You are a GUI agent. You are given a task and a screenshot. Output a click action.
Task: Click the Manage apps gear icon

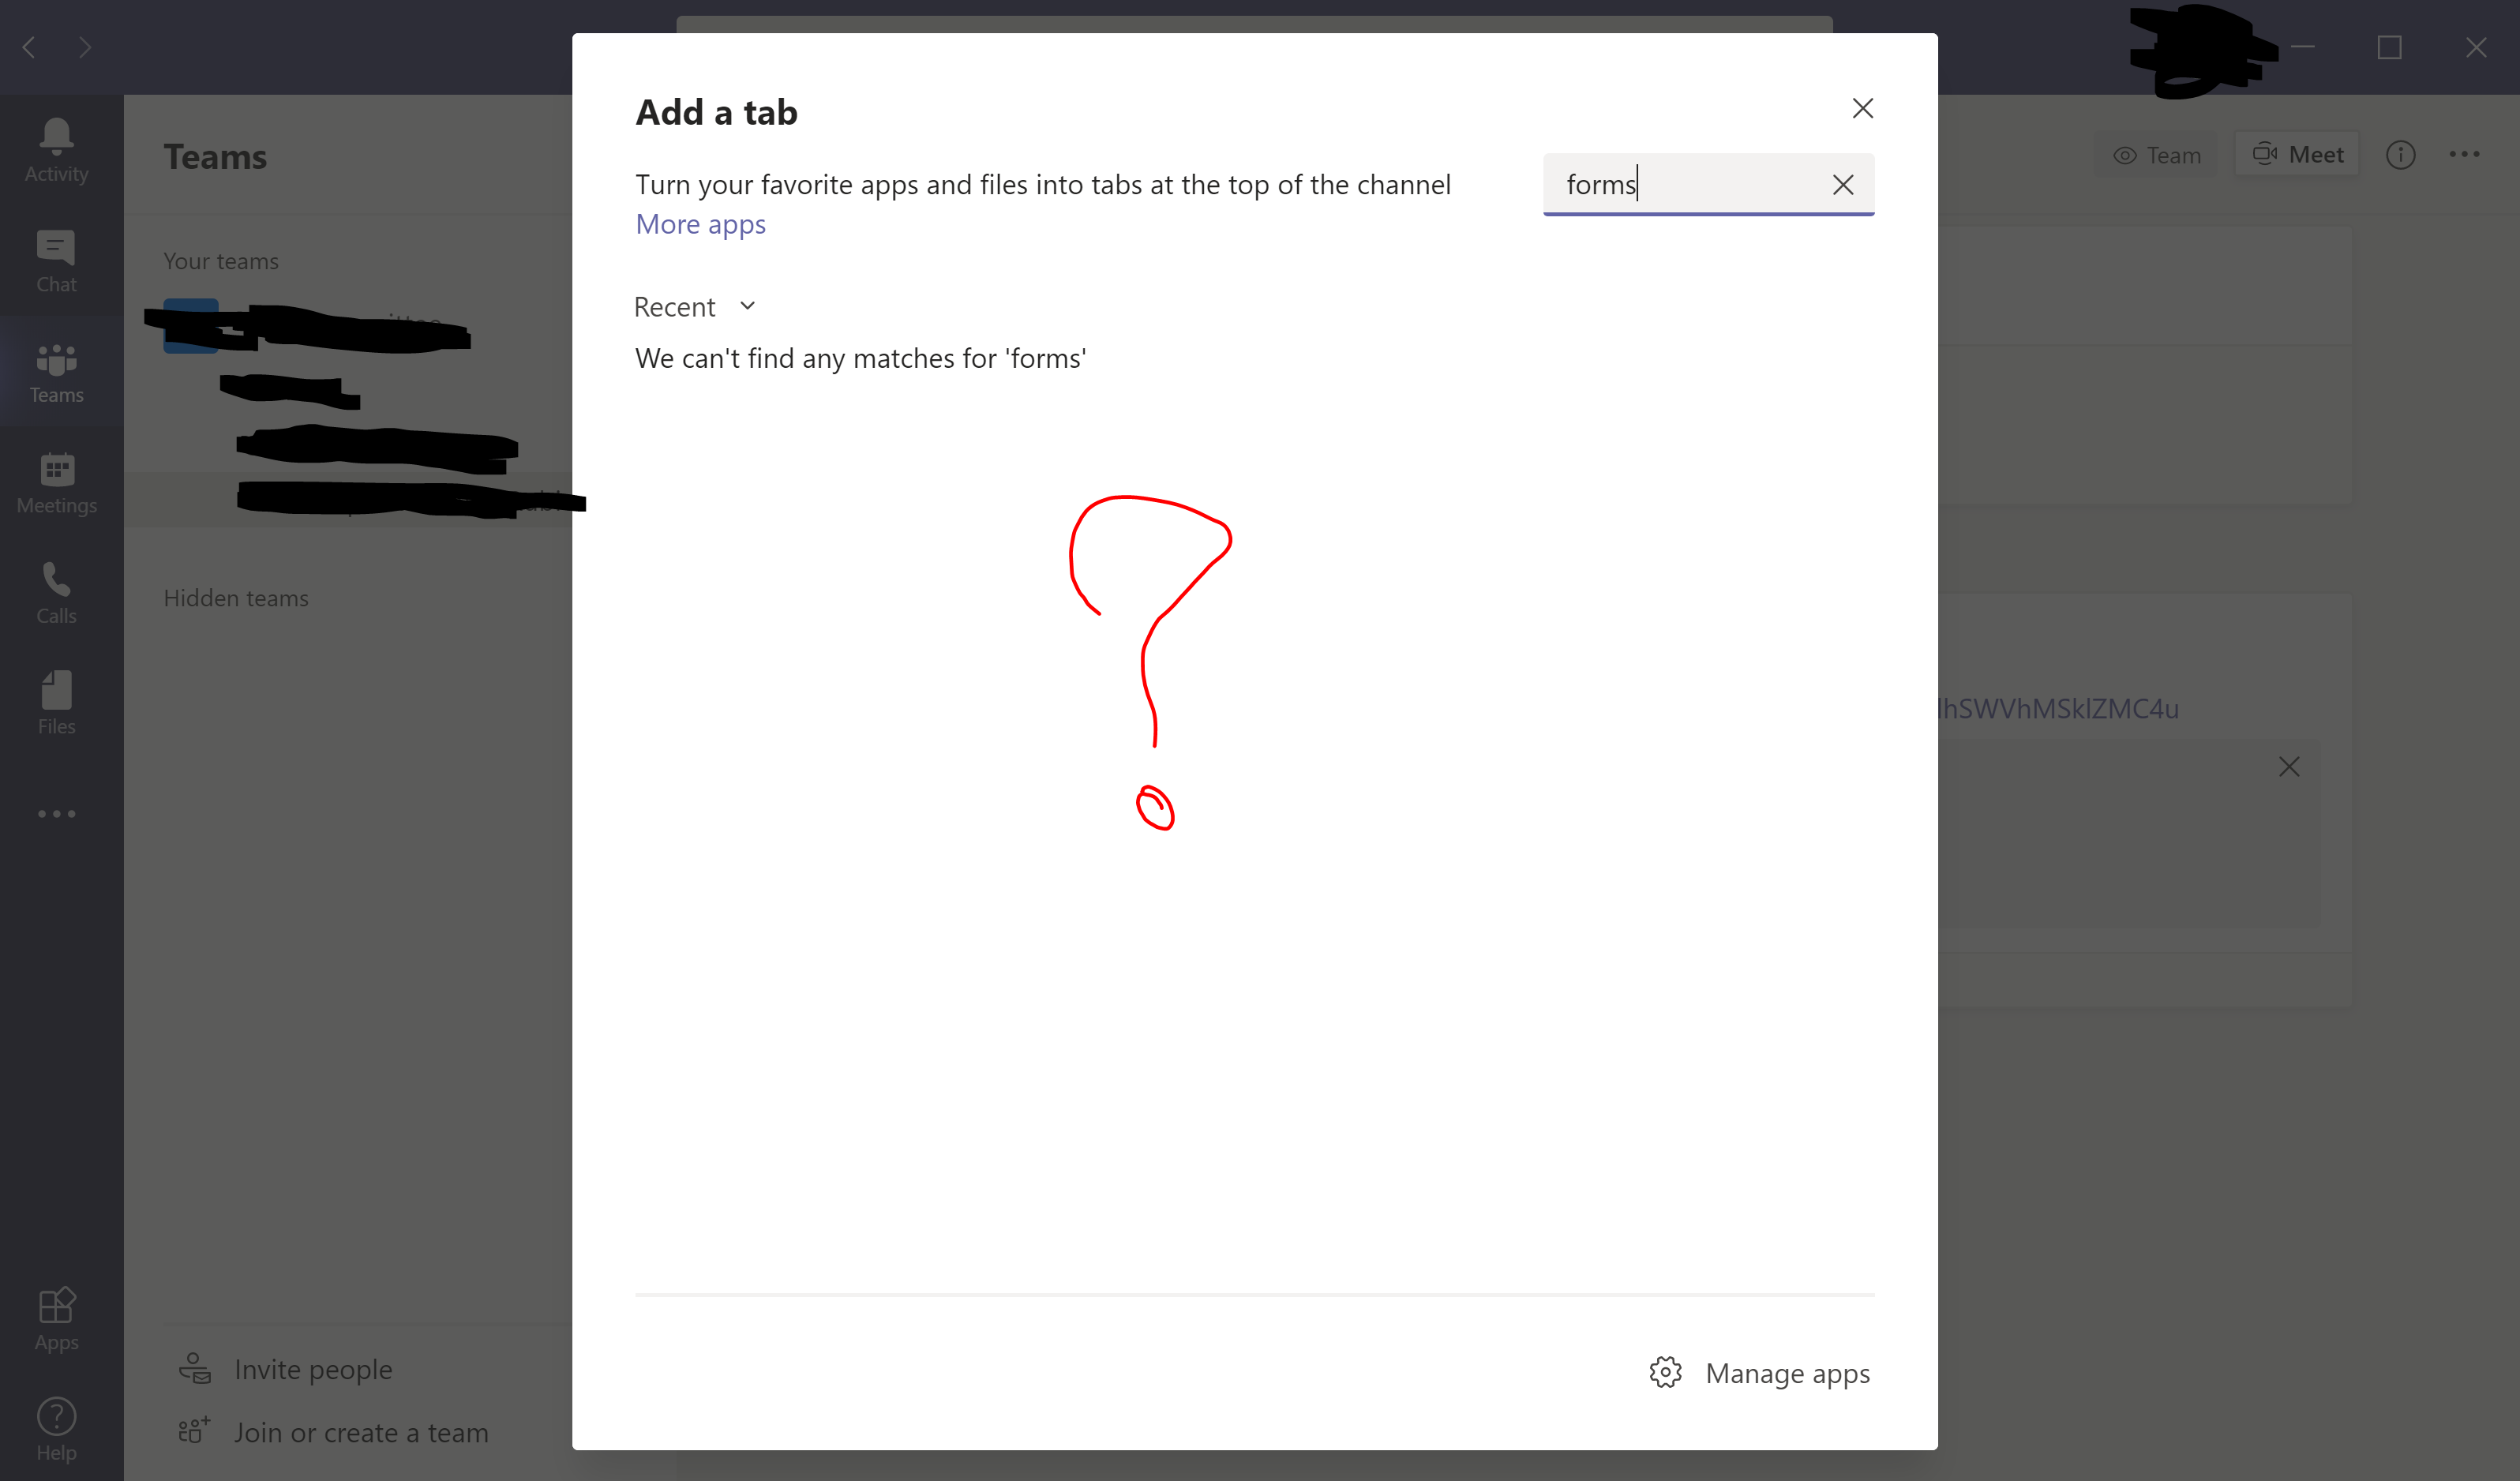point(1665,1372)
